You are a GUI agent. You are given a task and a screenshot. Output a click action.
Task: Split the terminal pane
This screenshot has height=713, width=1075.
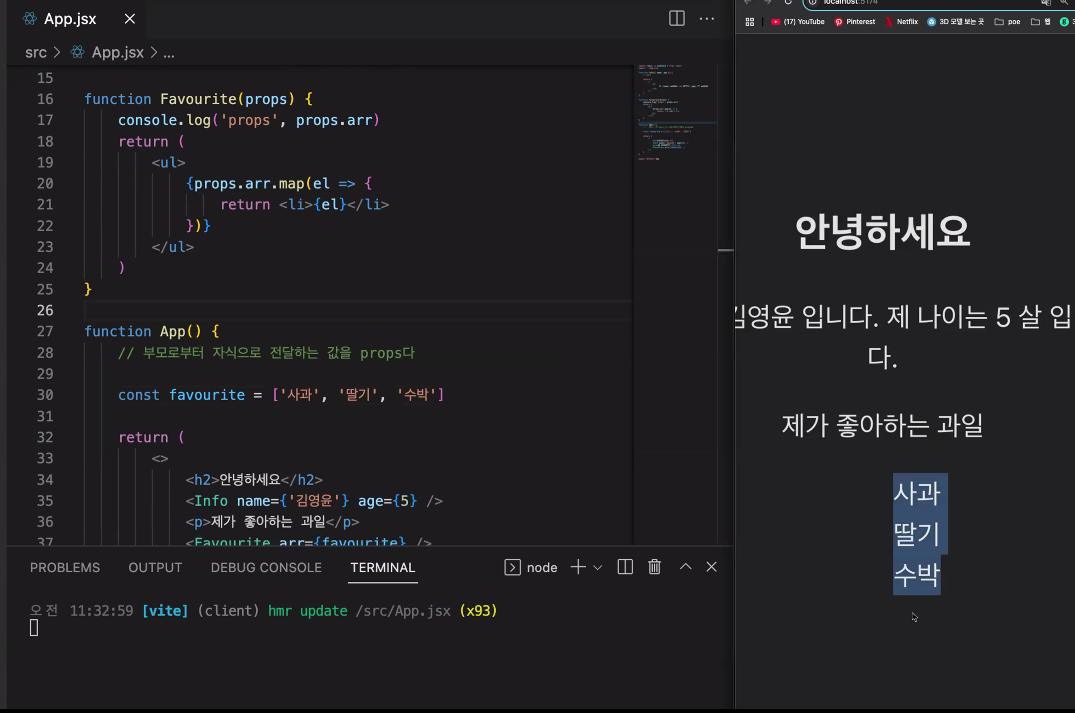click(x=625, y=567)
